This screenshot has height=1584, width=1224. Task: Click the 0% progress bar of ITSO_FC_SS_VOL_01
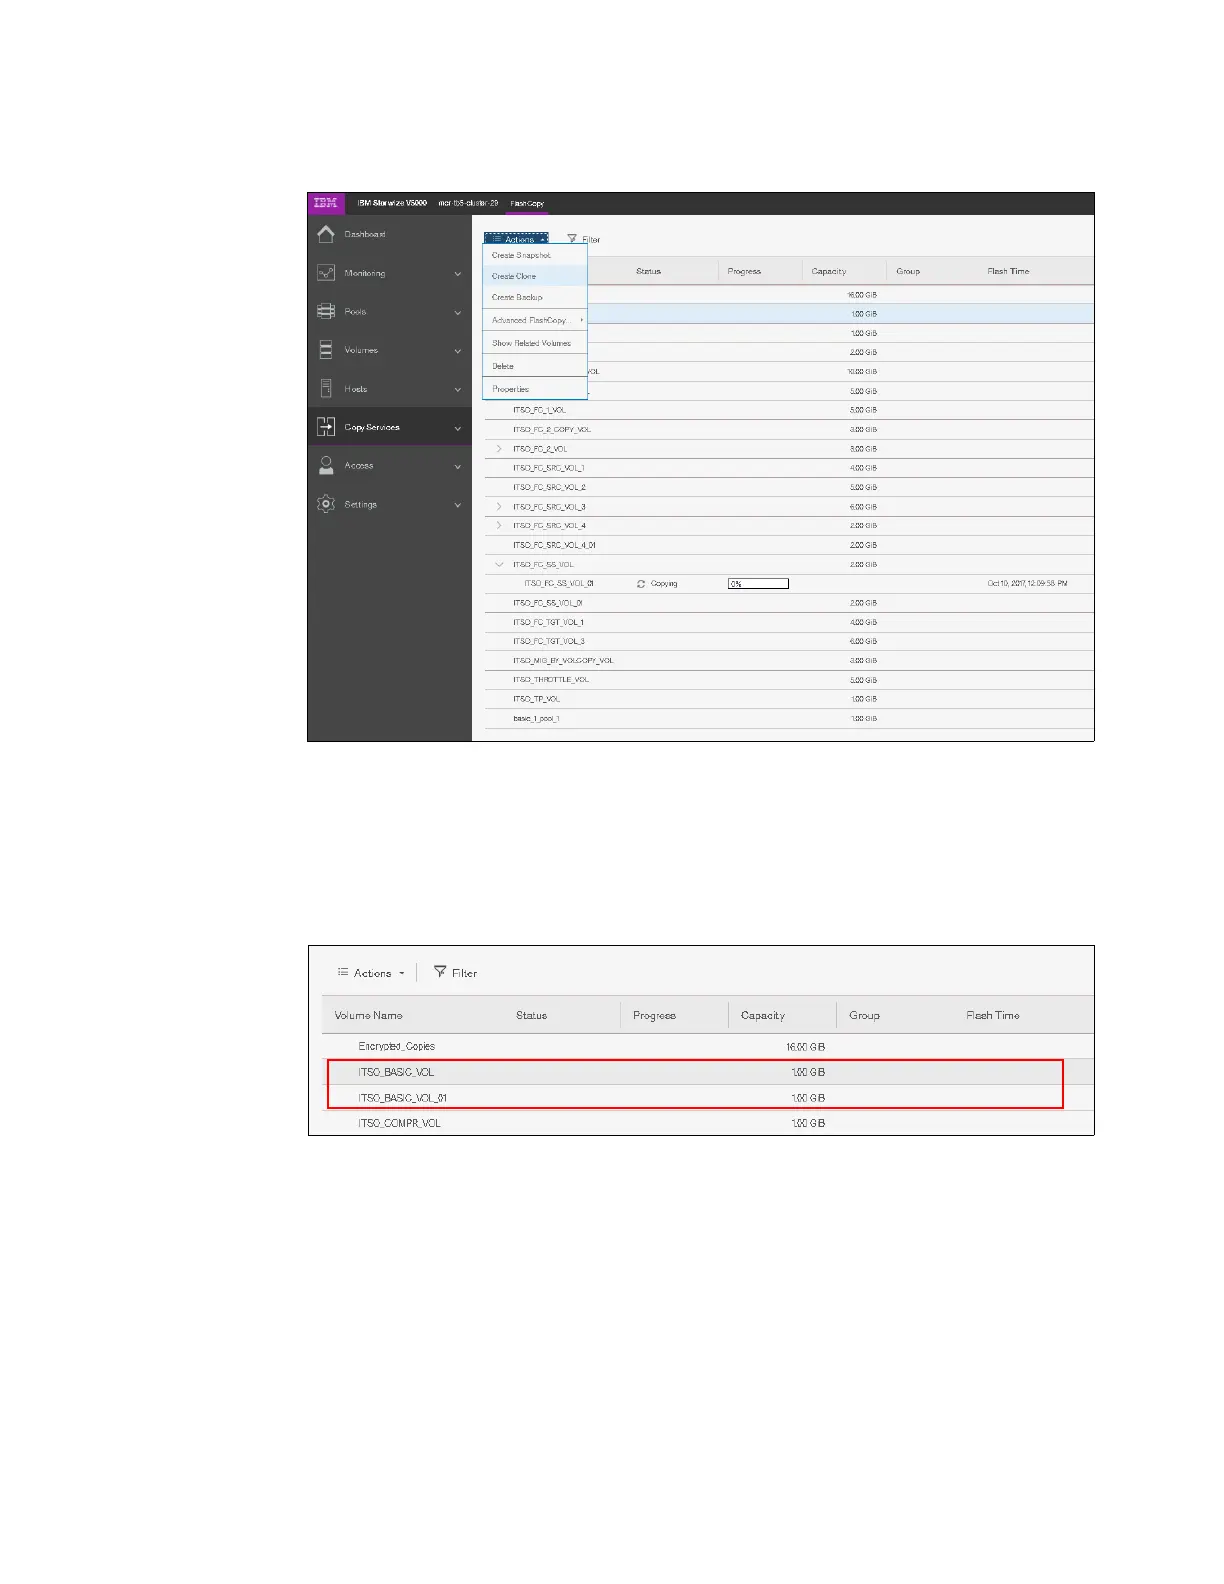click(x=758, y=584)
